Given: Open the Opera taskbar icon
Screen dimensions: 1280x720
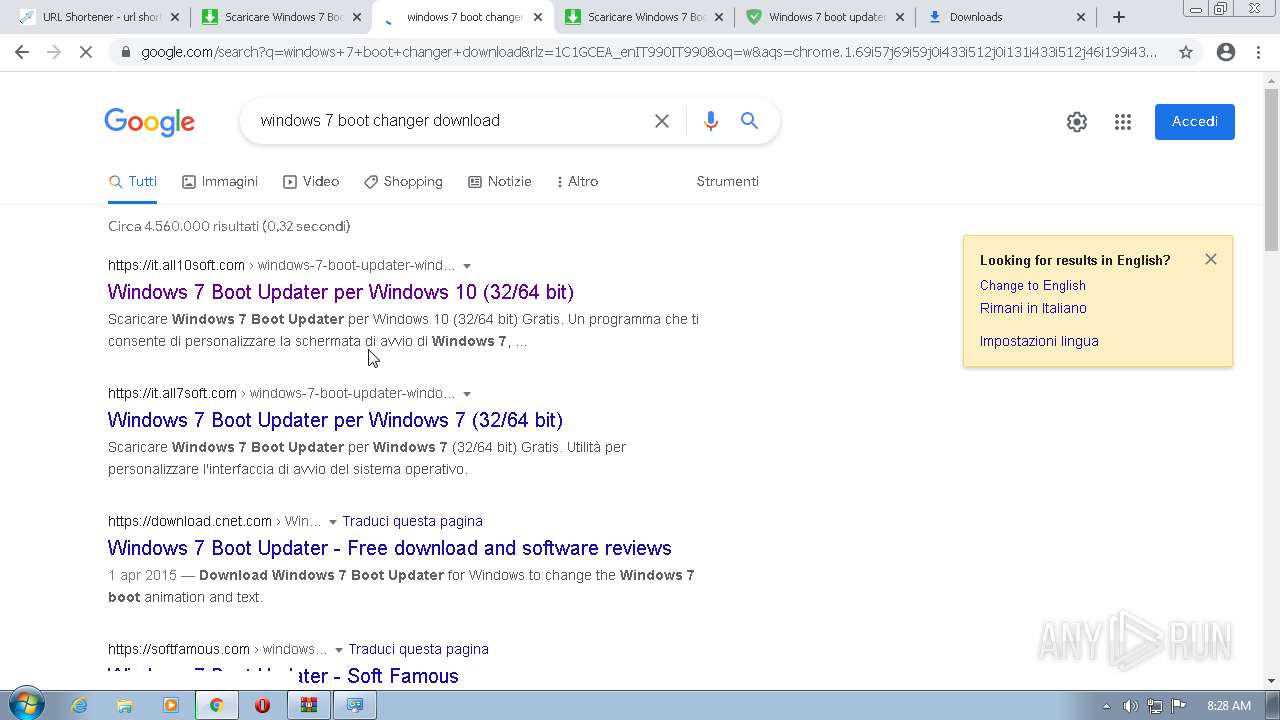Looking at the screenshot, I should tap(262, 705).
